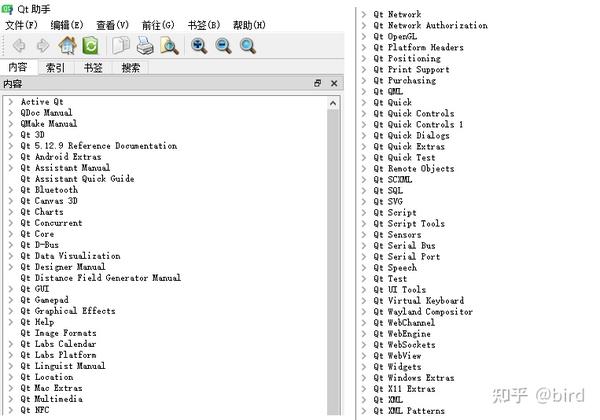Switch to the 索引 tab
Viewport: 600px width, 420px height.
[x=55, y=68]
